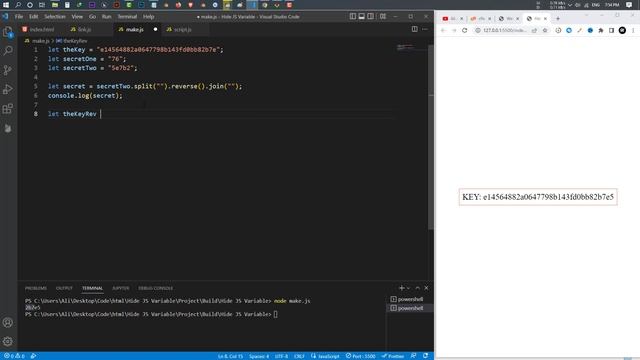Close the terminal panel
The width and height of the screenshot is (640, 360).
[426, 288]
